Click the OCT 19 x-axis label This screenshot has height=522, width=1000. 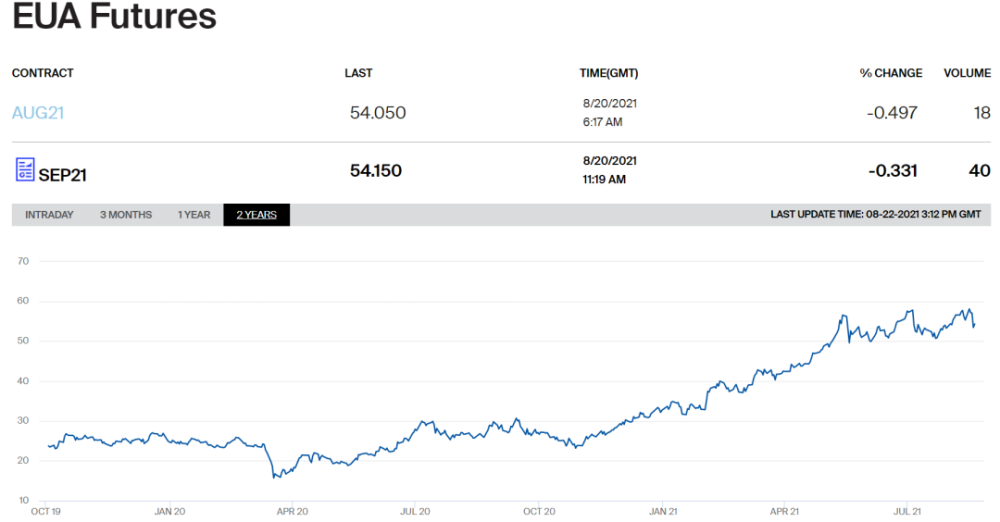[x=46, y=512]
